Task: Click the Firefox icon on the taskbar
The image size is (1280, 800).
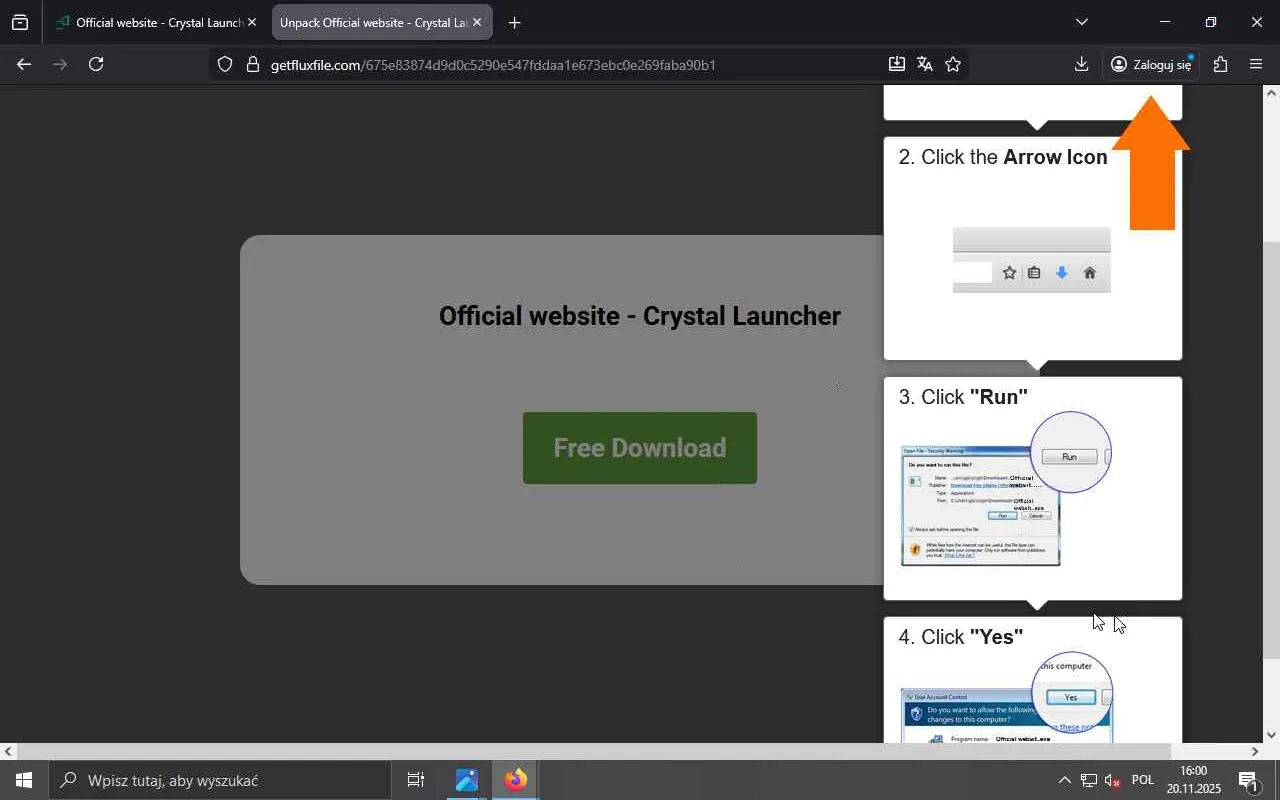Action: pos(516,780)
